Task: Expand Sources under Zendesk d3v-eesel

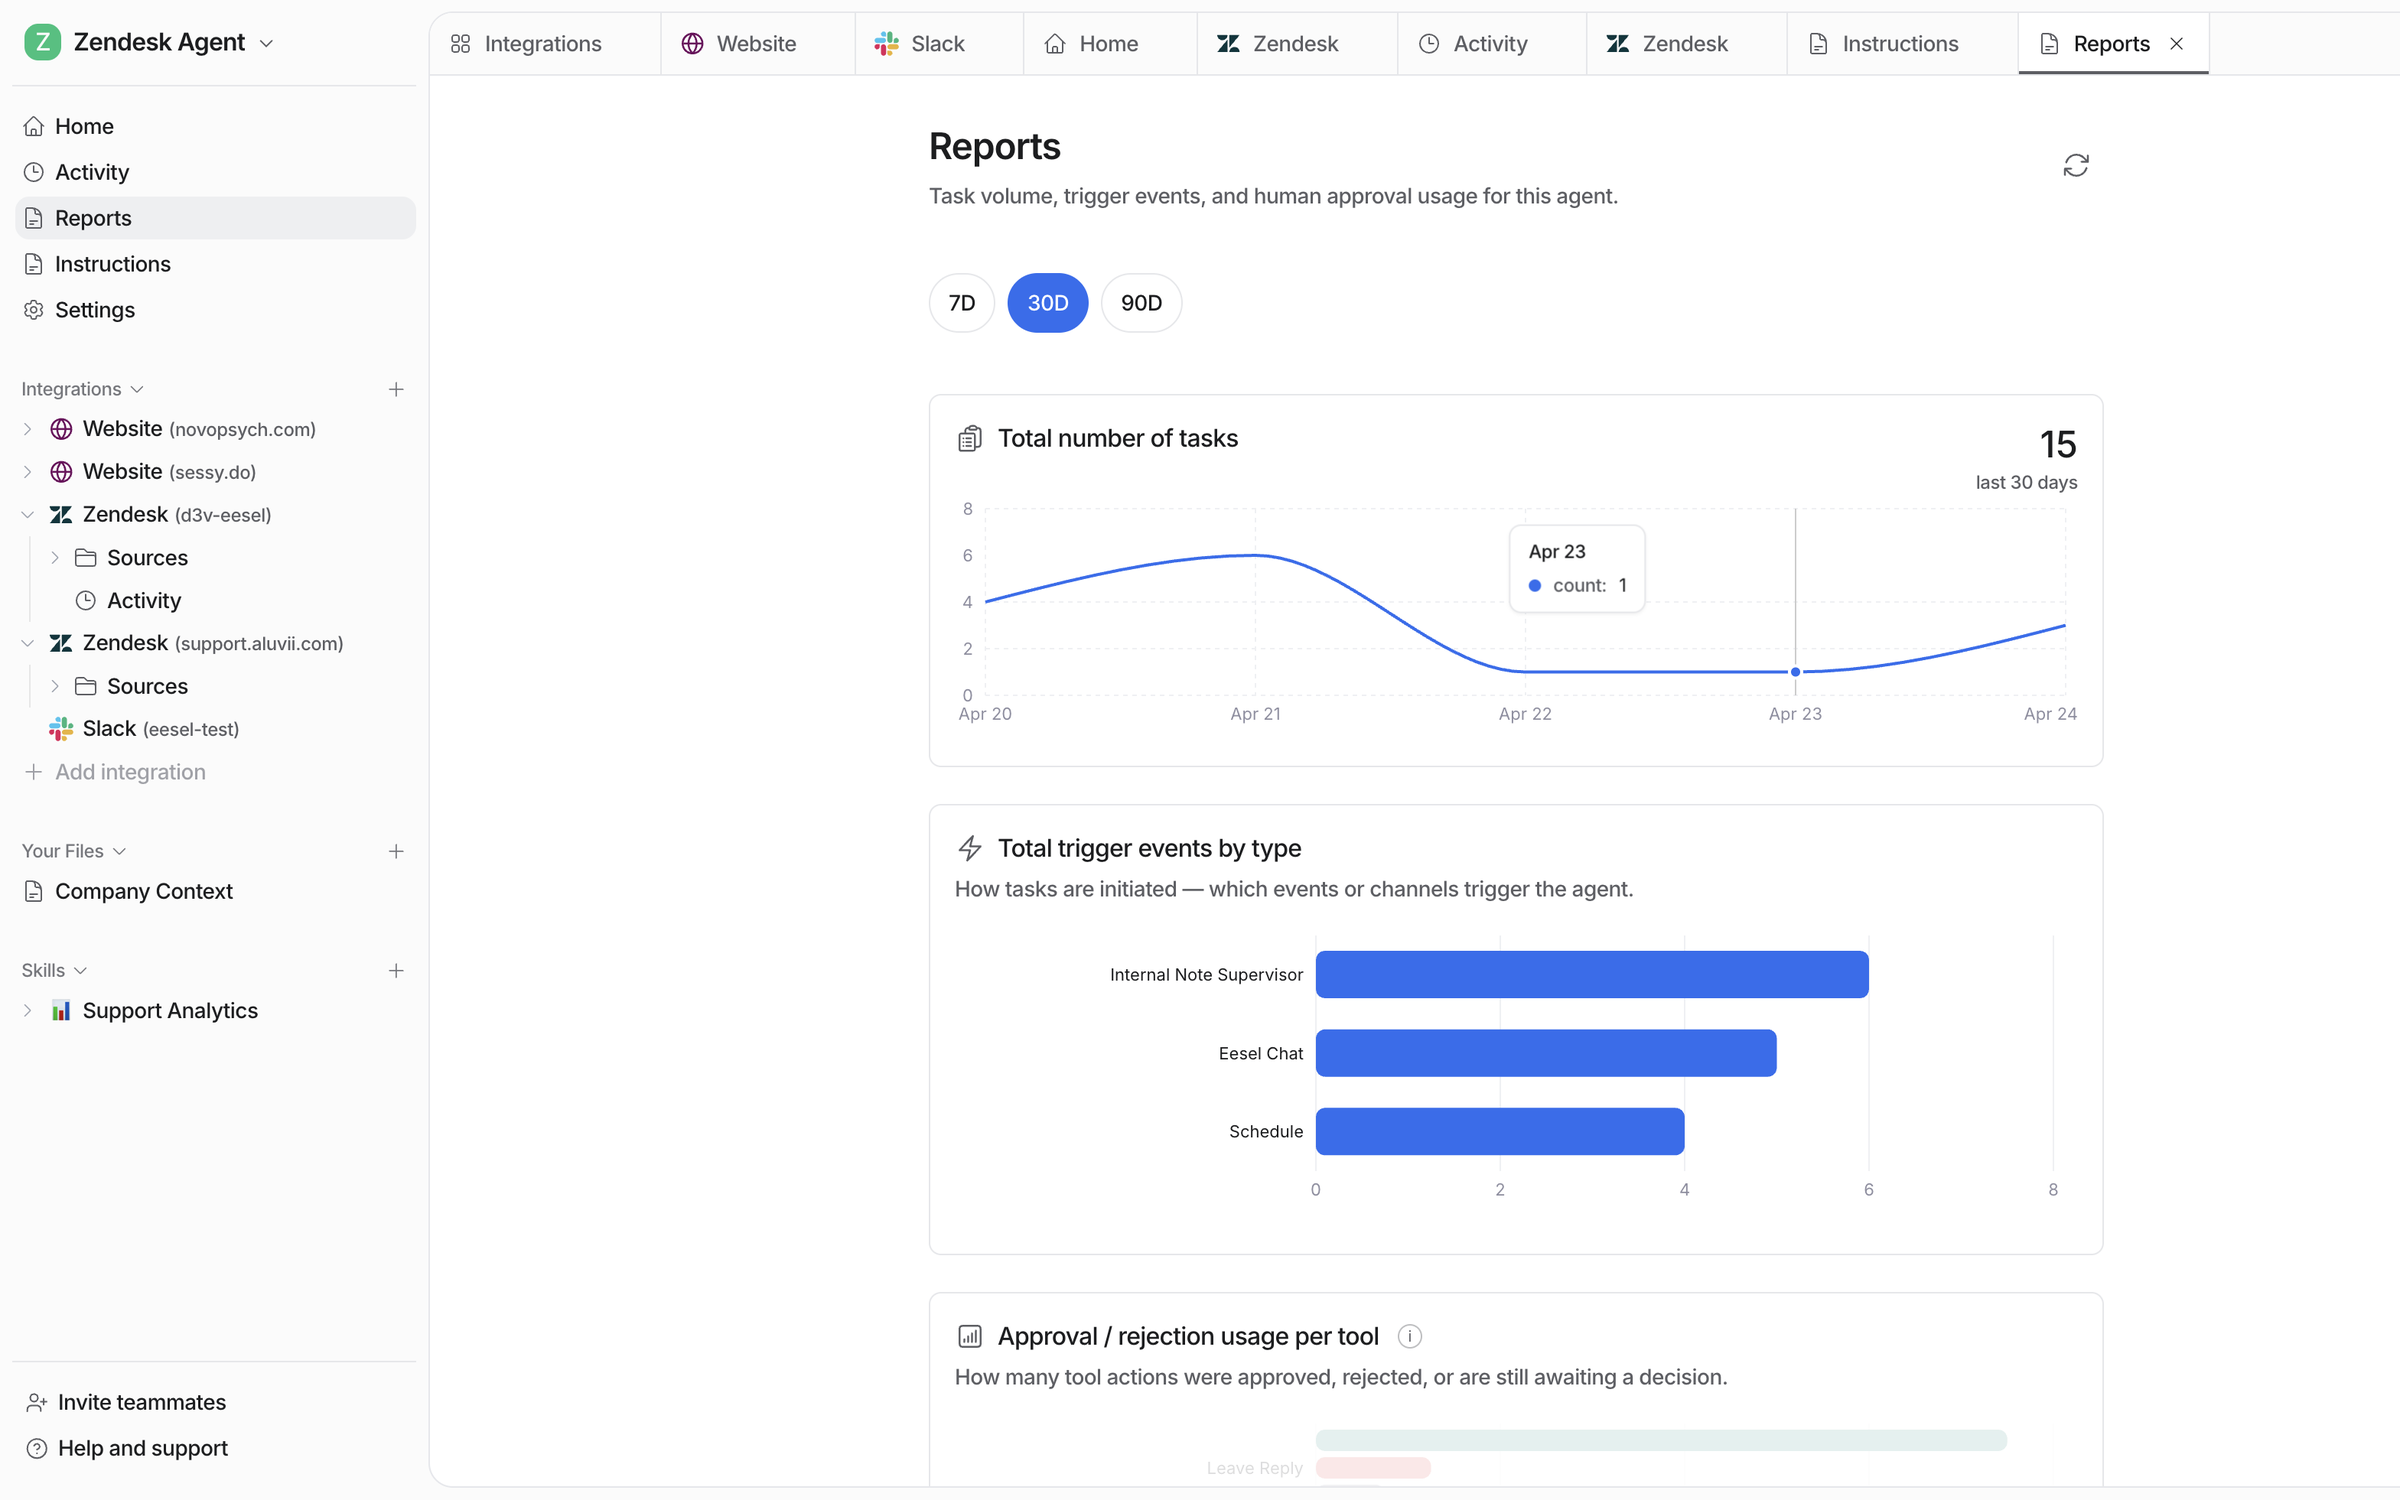Action: tap(55, 558)
